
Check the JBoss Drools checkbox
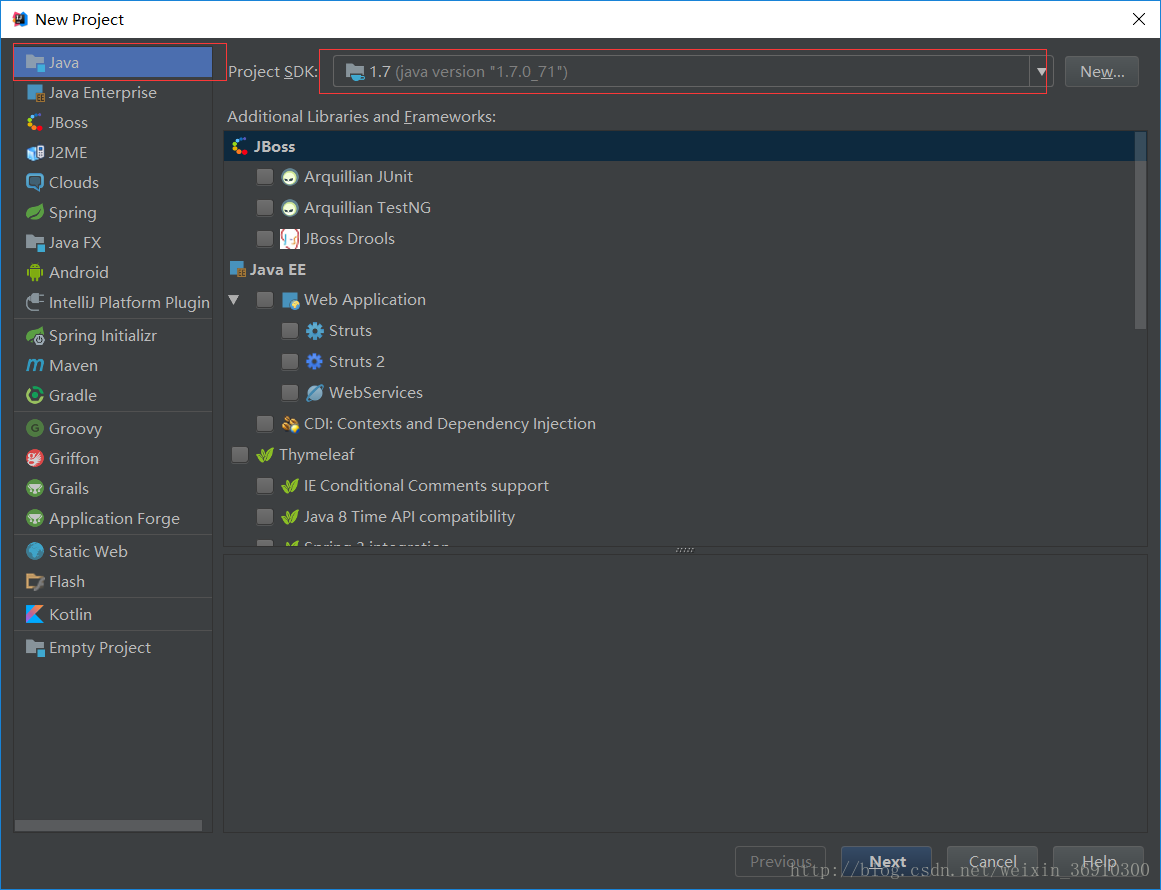264,238
